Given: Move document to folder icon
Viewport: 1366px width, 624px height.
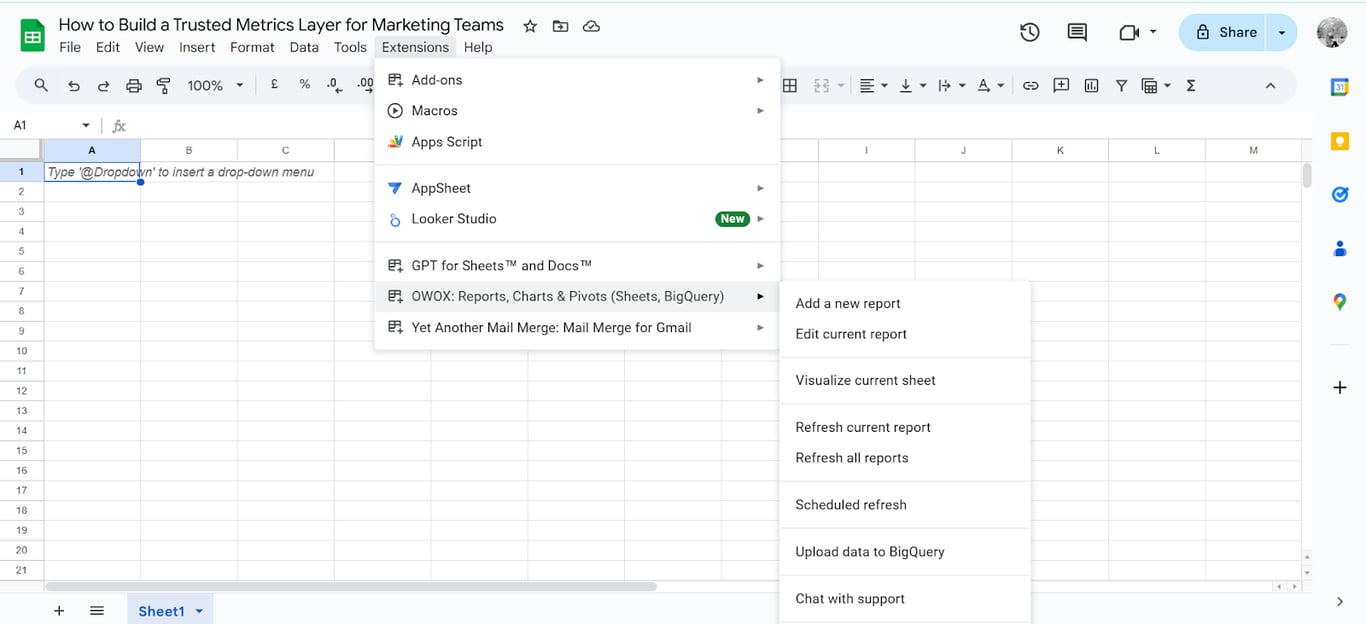Looking at the screenshot, I should coord(560,26).
